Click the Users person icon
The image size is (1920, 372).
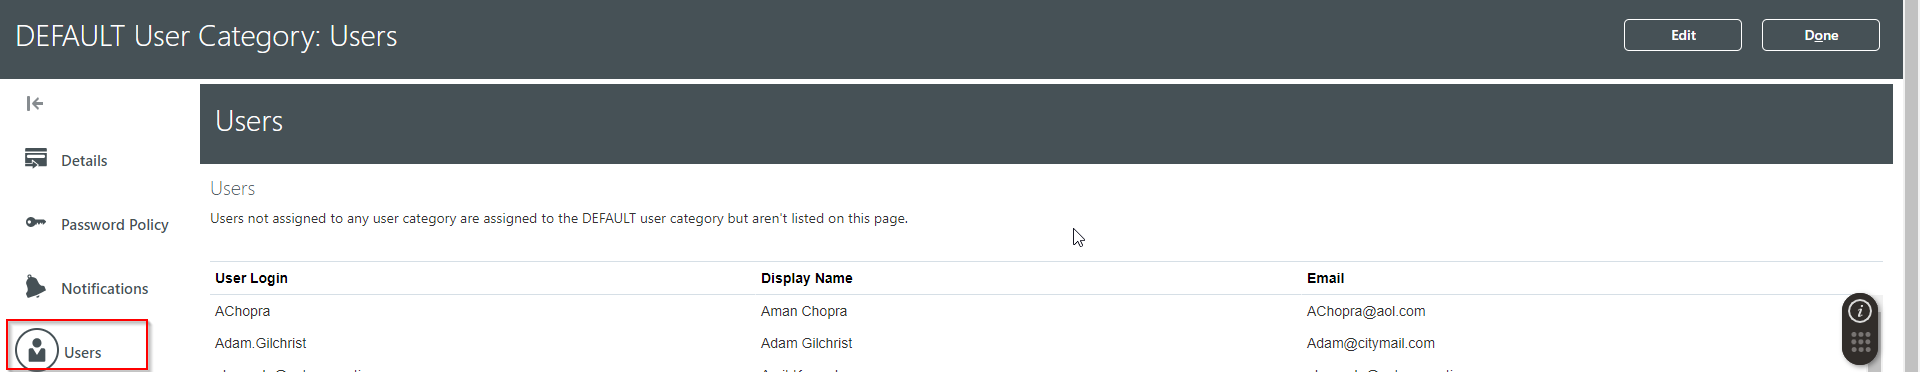point(37,350)
